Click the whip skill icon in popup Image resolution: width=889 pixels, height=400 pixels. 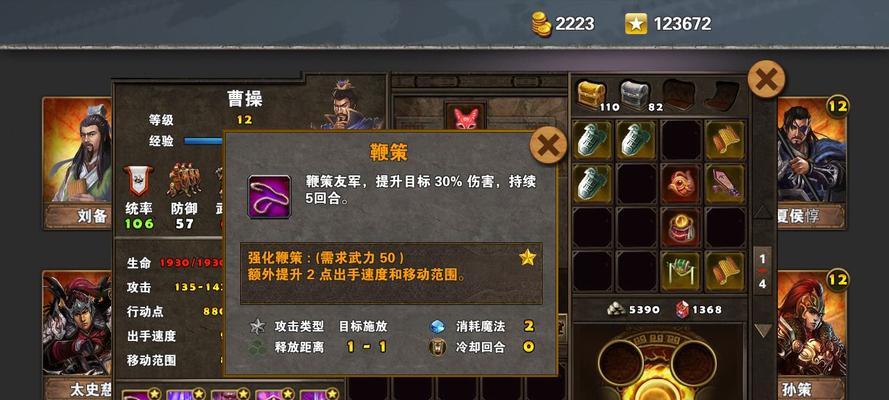coord(269,197)
